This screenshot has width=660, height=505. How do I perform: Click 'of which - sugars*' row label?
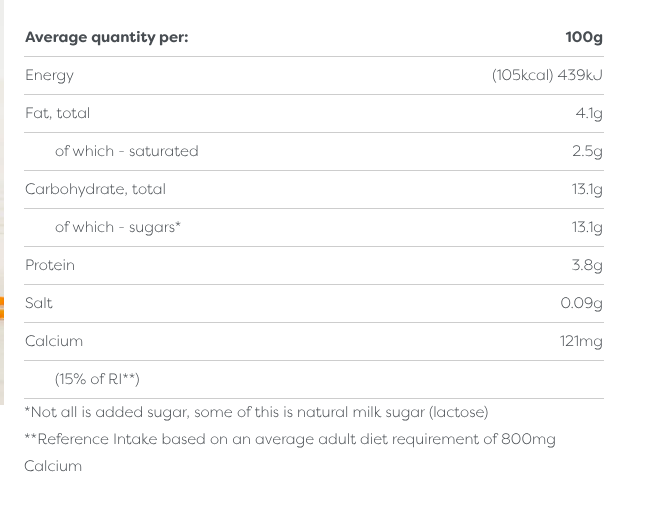pyautogui.click(x=117, y=228)
